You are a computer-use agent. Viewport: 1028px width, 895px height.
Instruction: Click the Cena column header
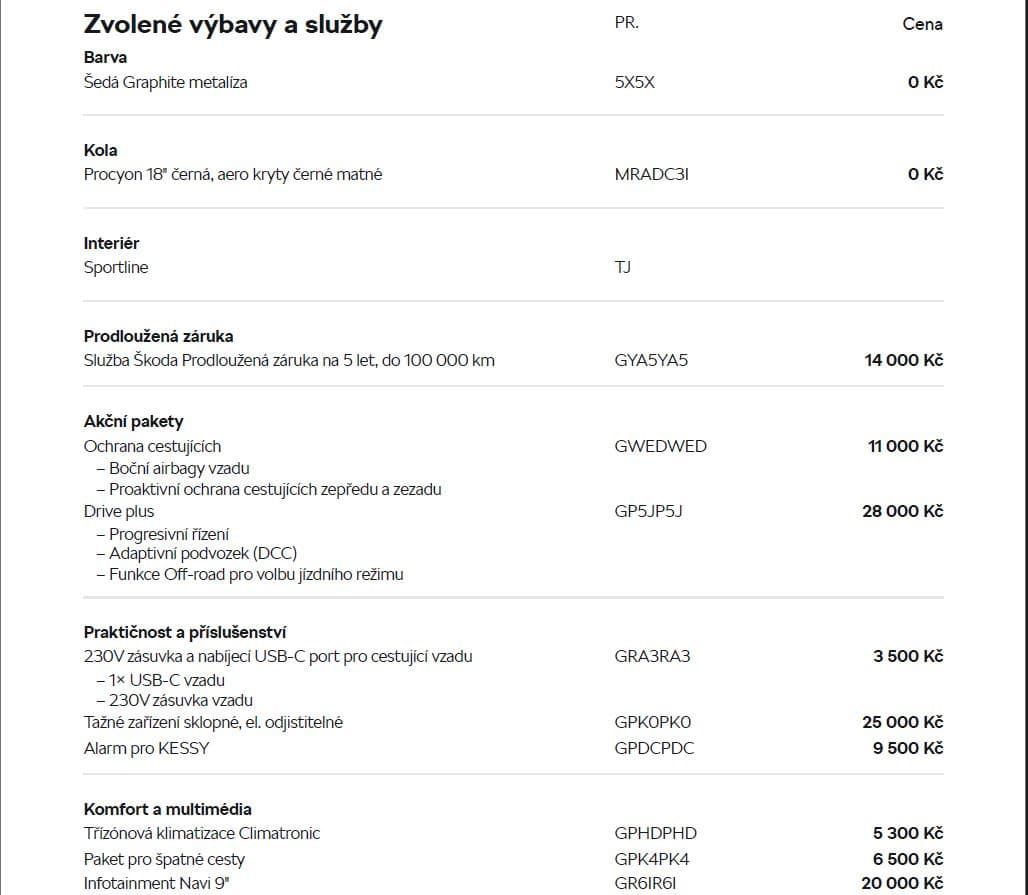[922, 25]
